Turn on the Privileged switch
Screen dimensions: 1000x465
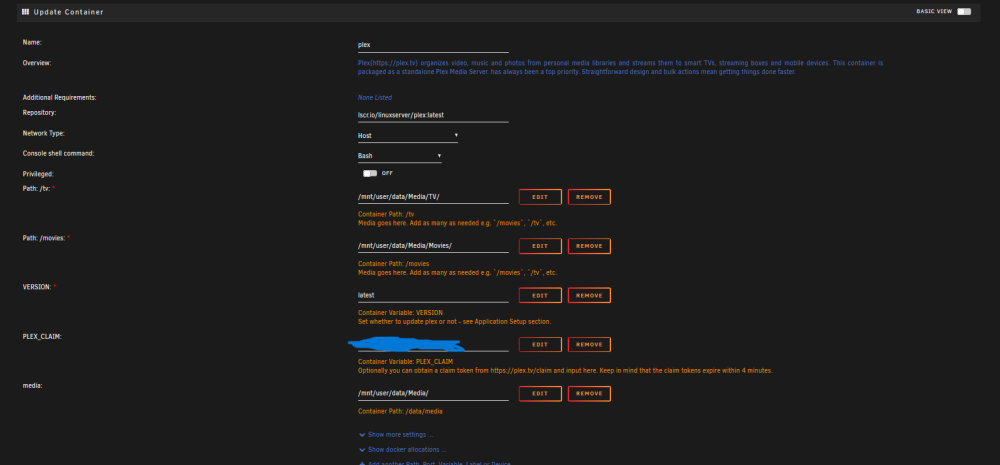370,173
